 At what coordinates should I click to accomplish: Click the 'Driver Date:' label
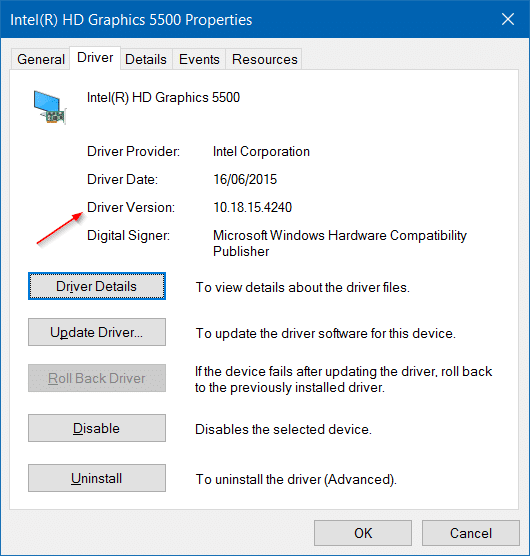(x=122, y=179)
